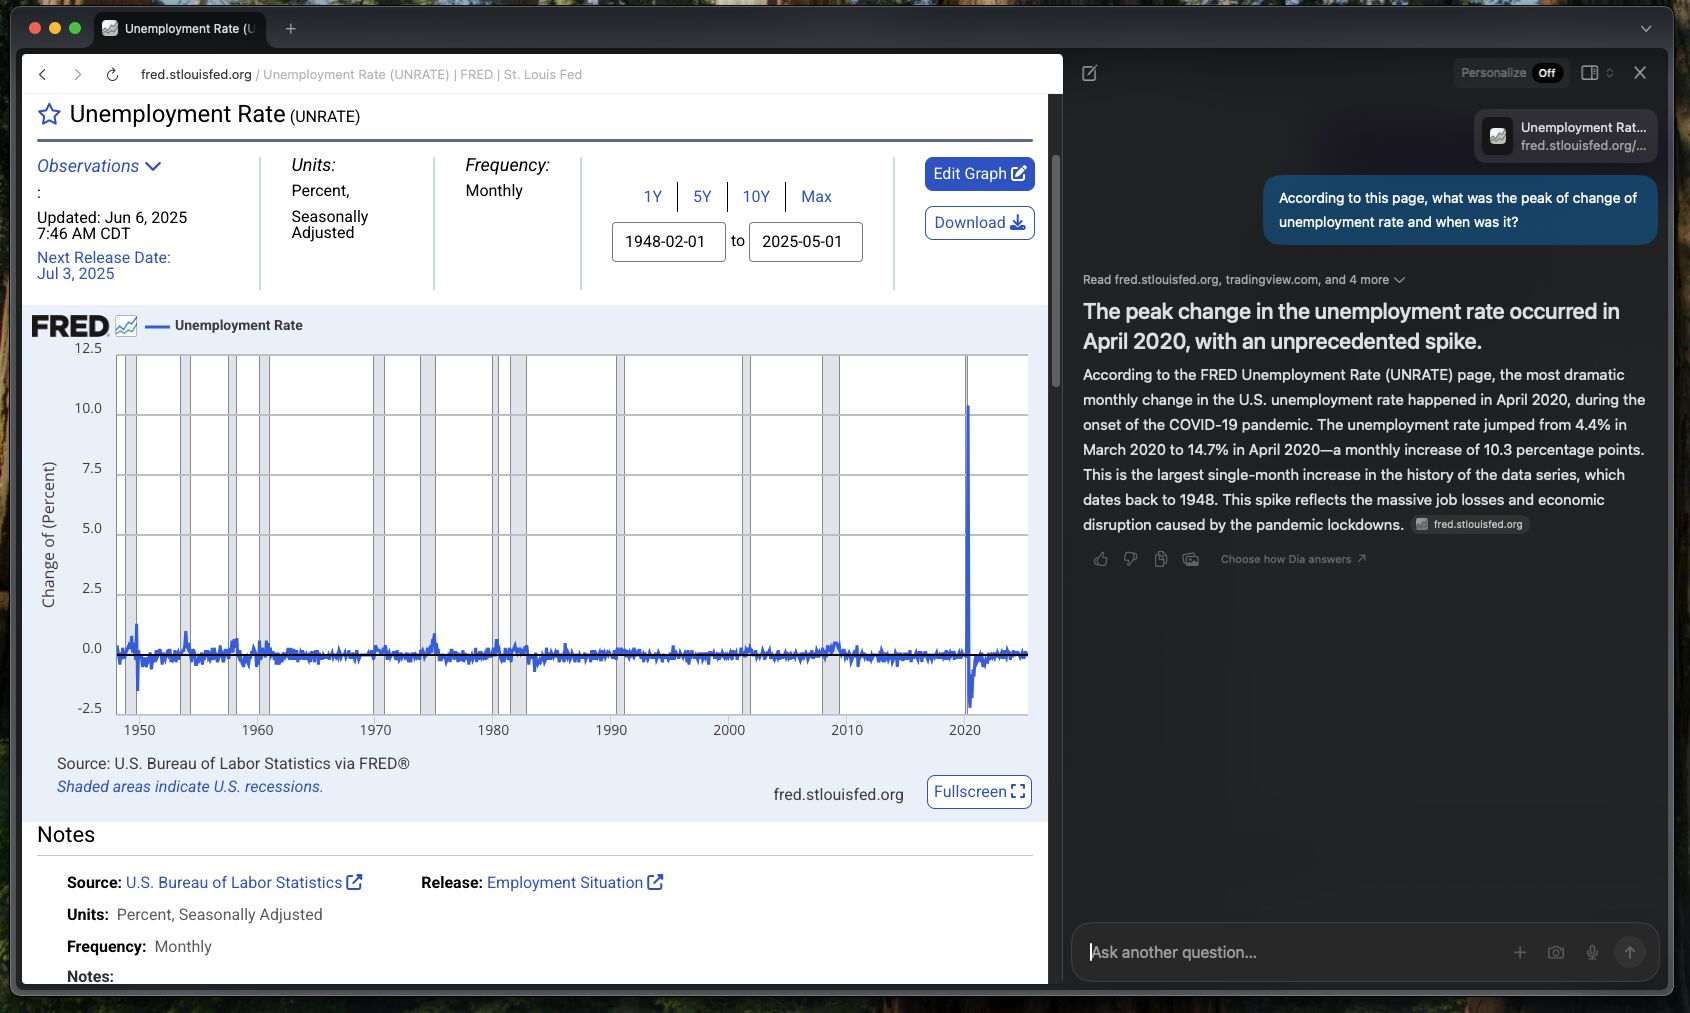Click the user question message bubble
Viewport: 1690px width, 1013px height.
click(x=1460, y=210)
